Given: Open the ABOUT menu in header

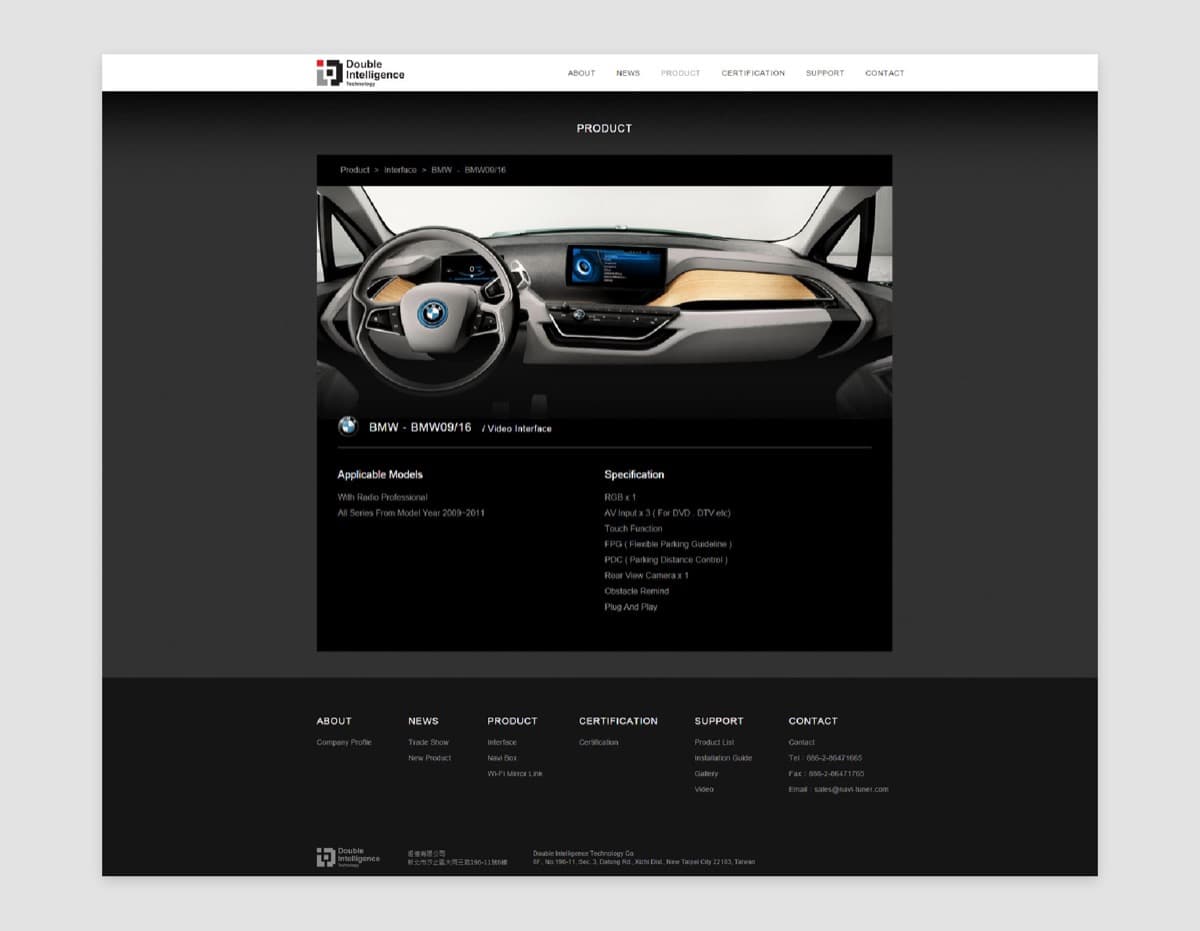Looking at the screenshot, I should [x=581, y=73].
